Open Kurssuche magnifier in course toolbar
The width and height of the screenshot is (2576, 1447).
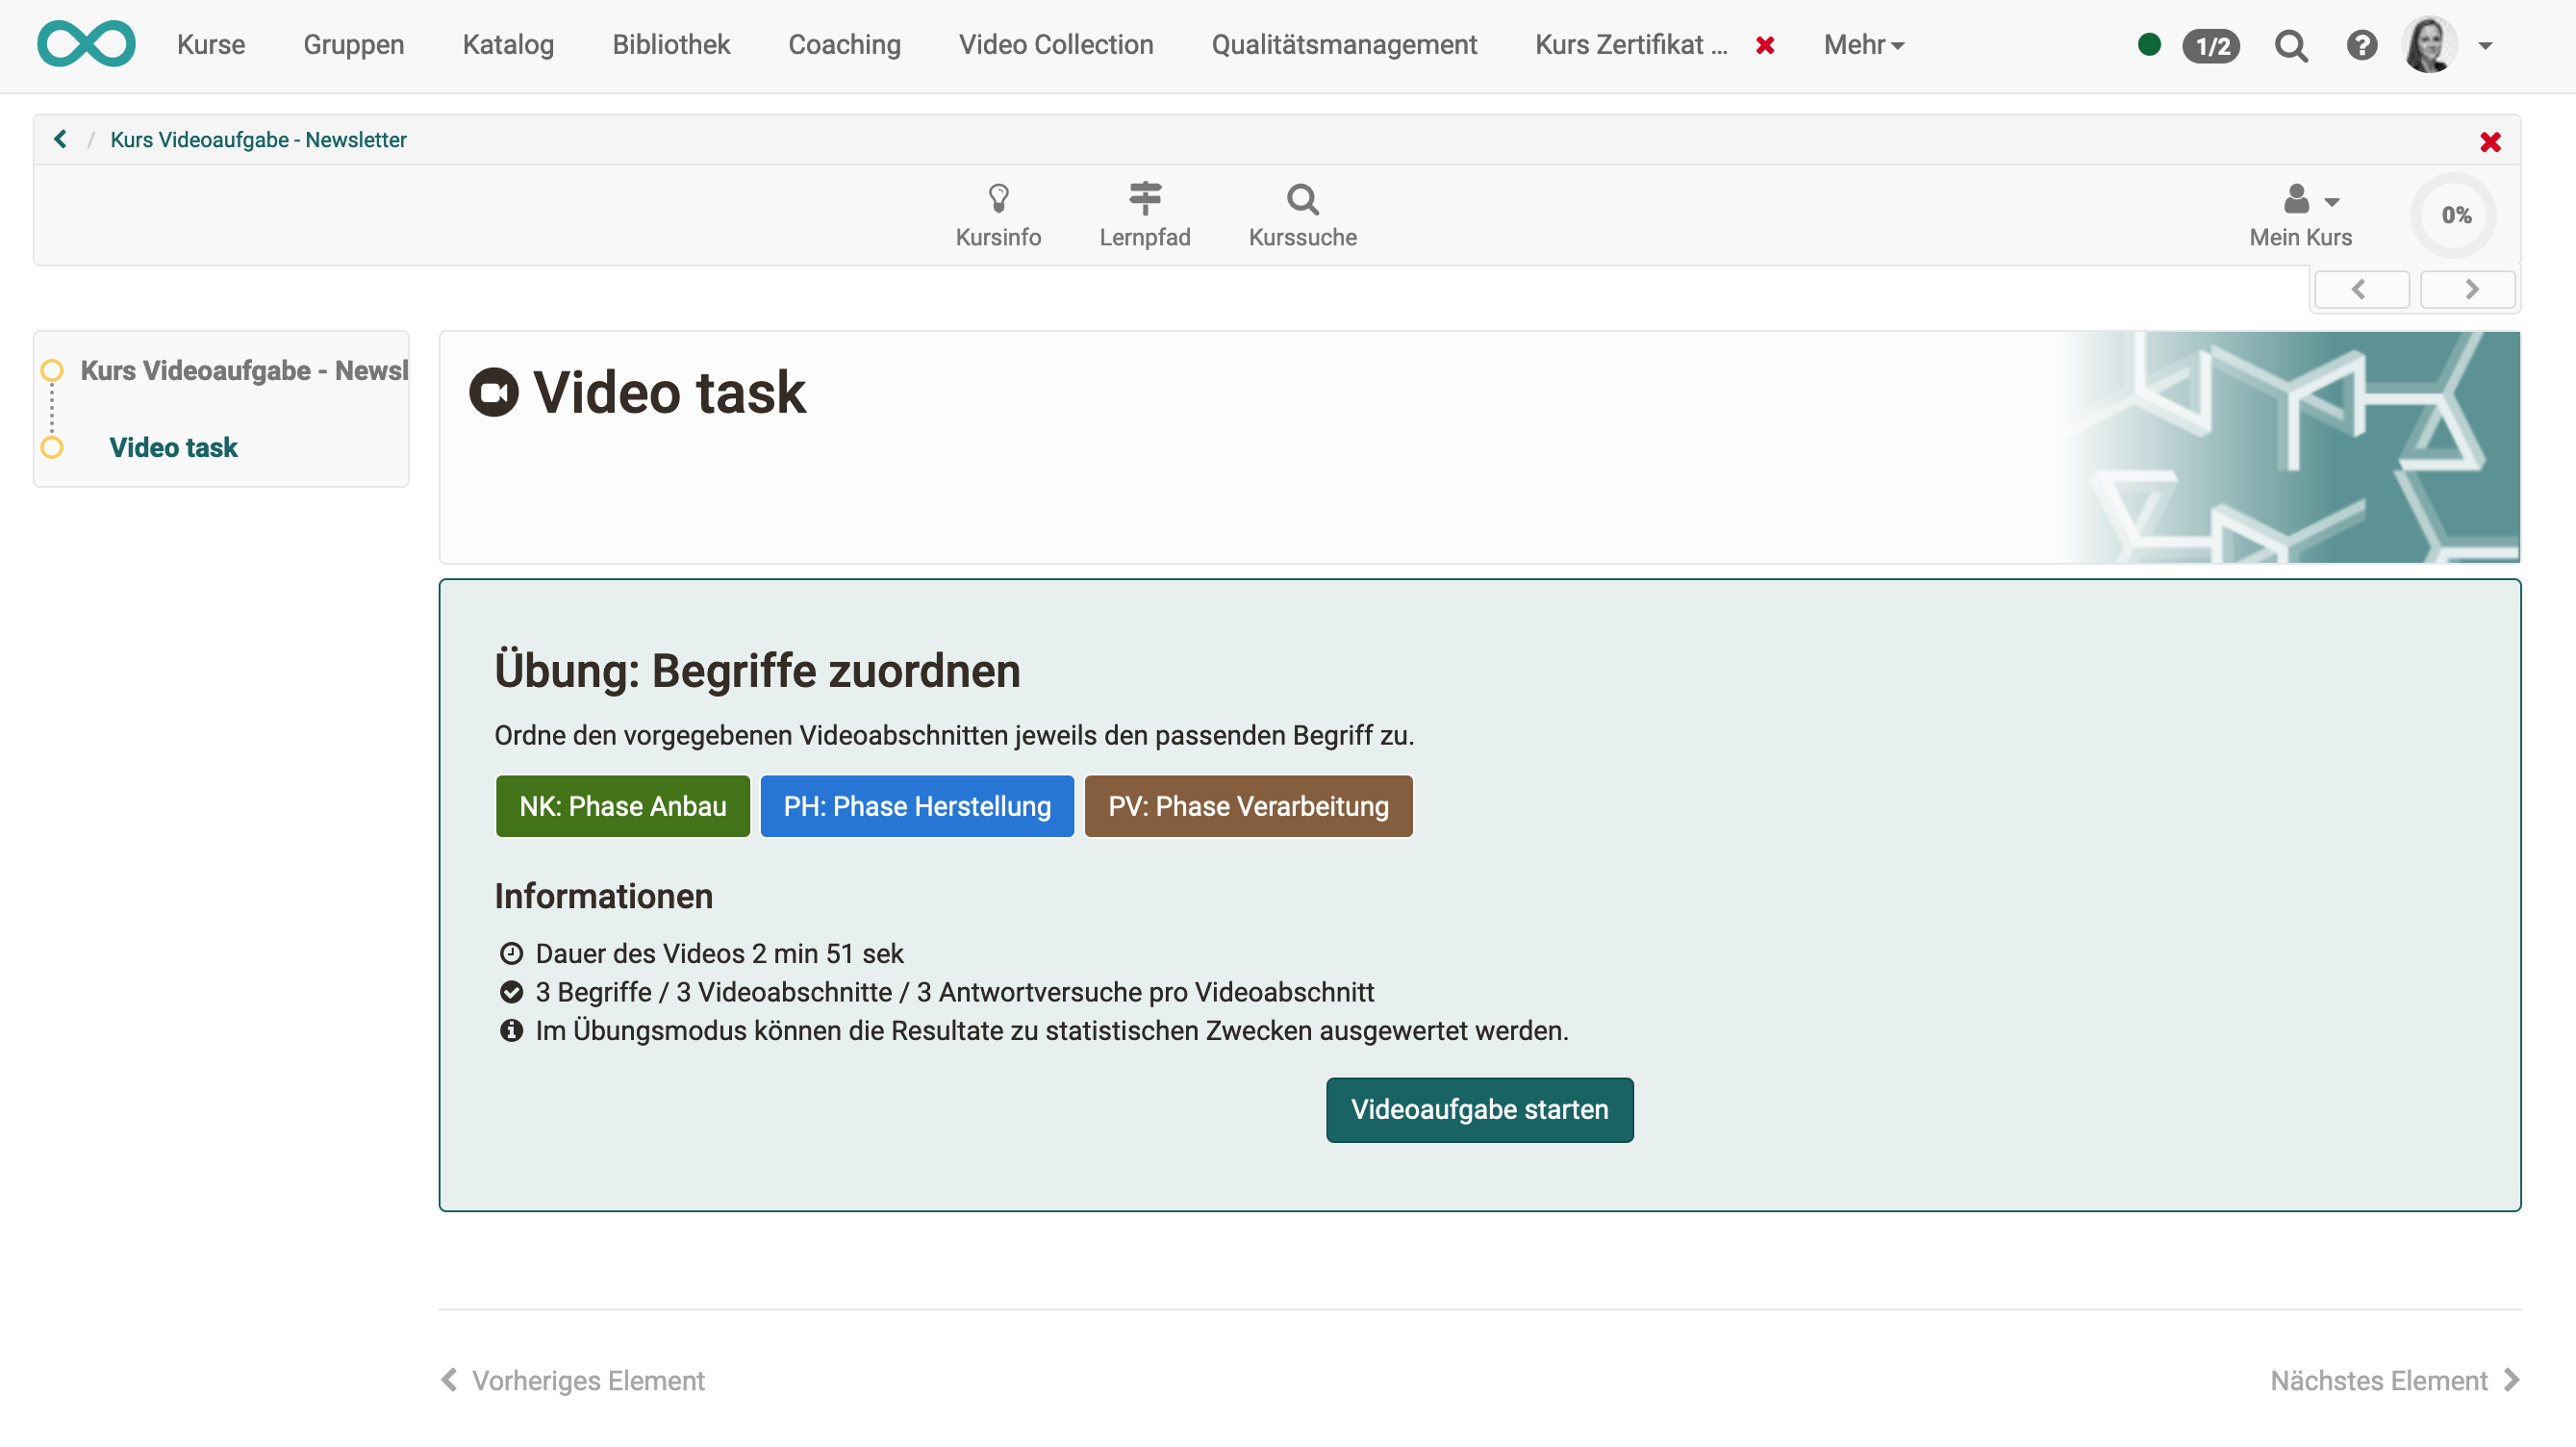[x=1302, y=198]
